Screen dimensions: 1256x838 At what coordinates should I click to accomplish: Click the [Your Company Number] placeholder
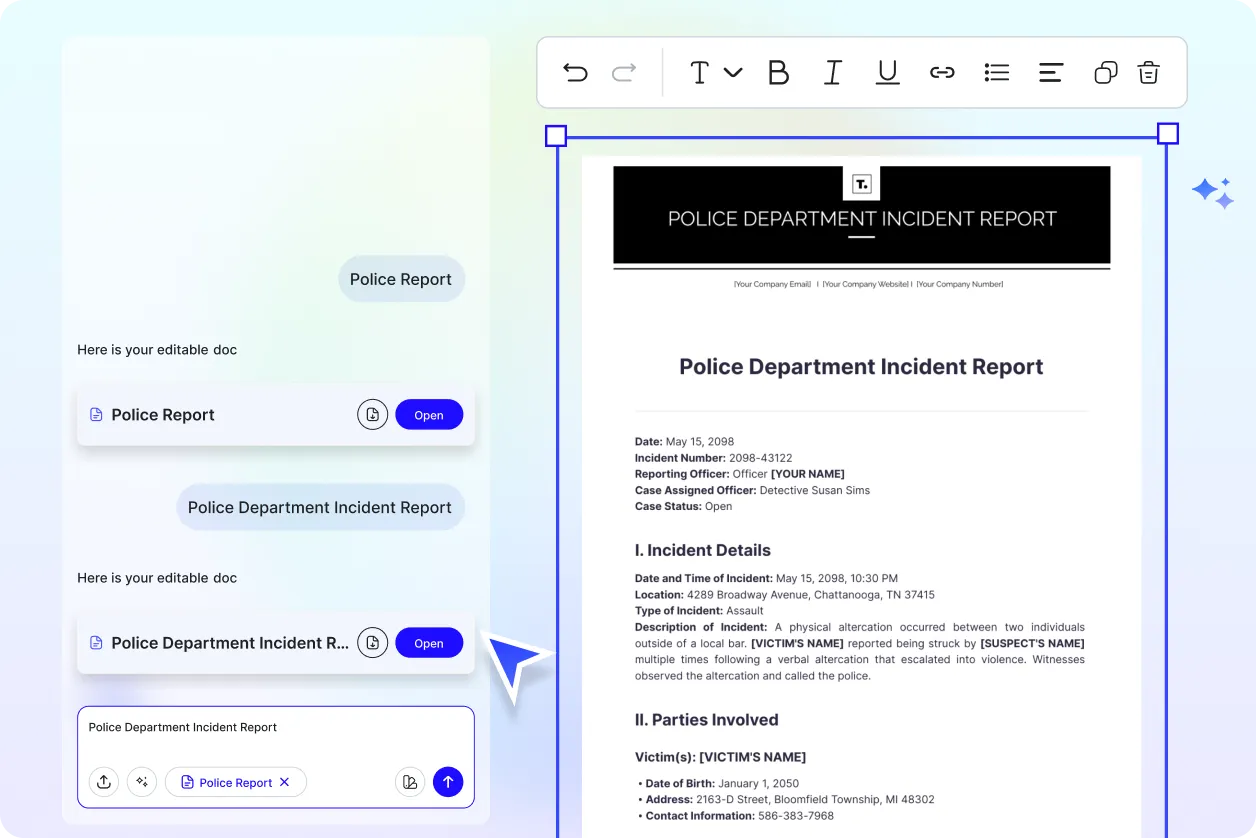pos(959,284)
